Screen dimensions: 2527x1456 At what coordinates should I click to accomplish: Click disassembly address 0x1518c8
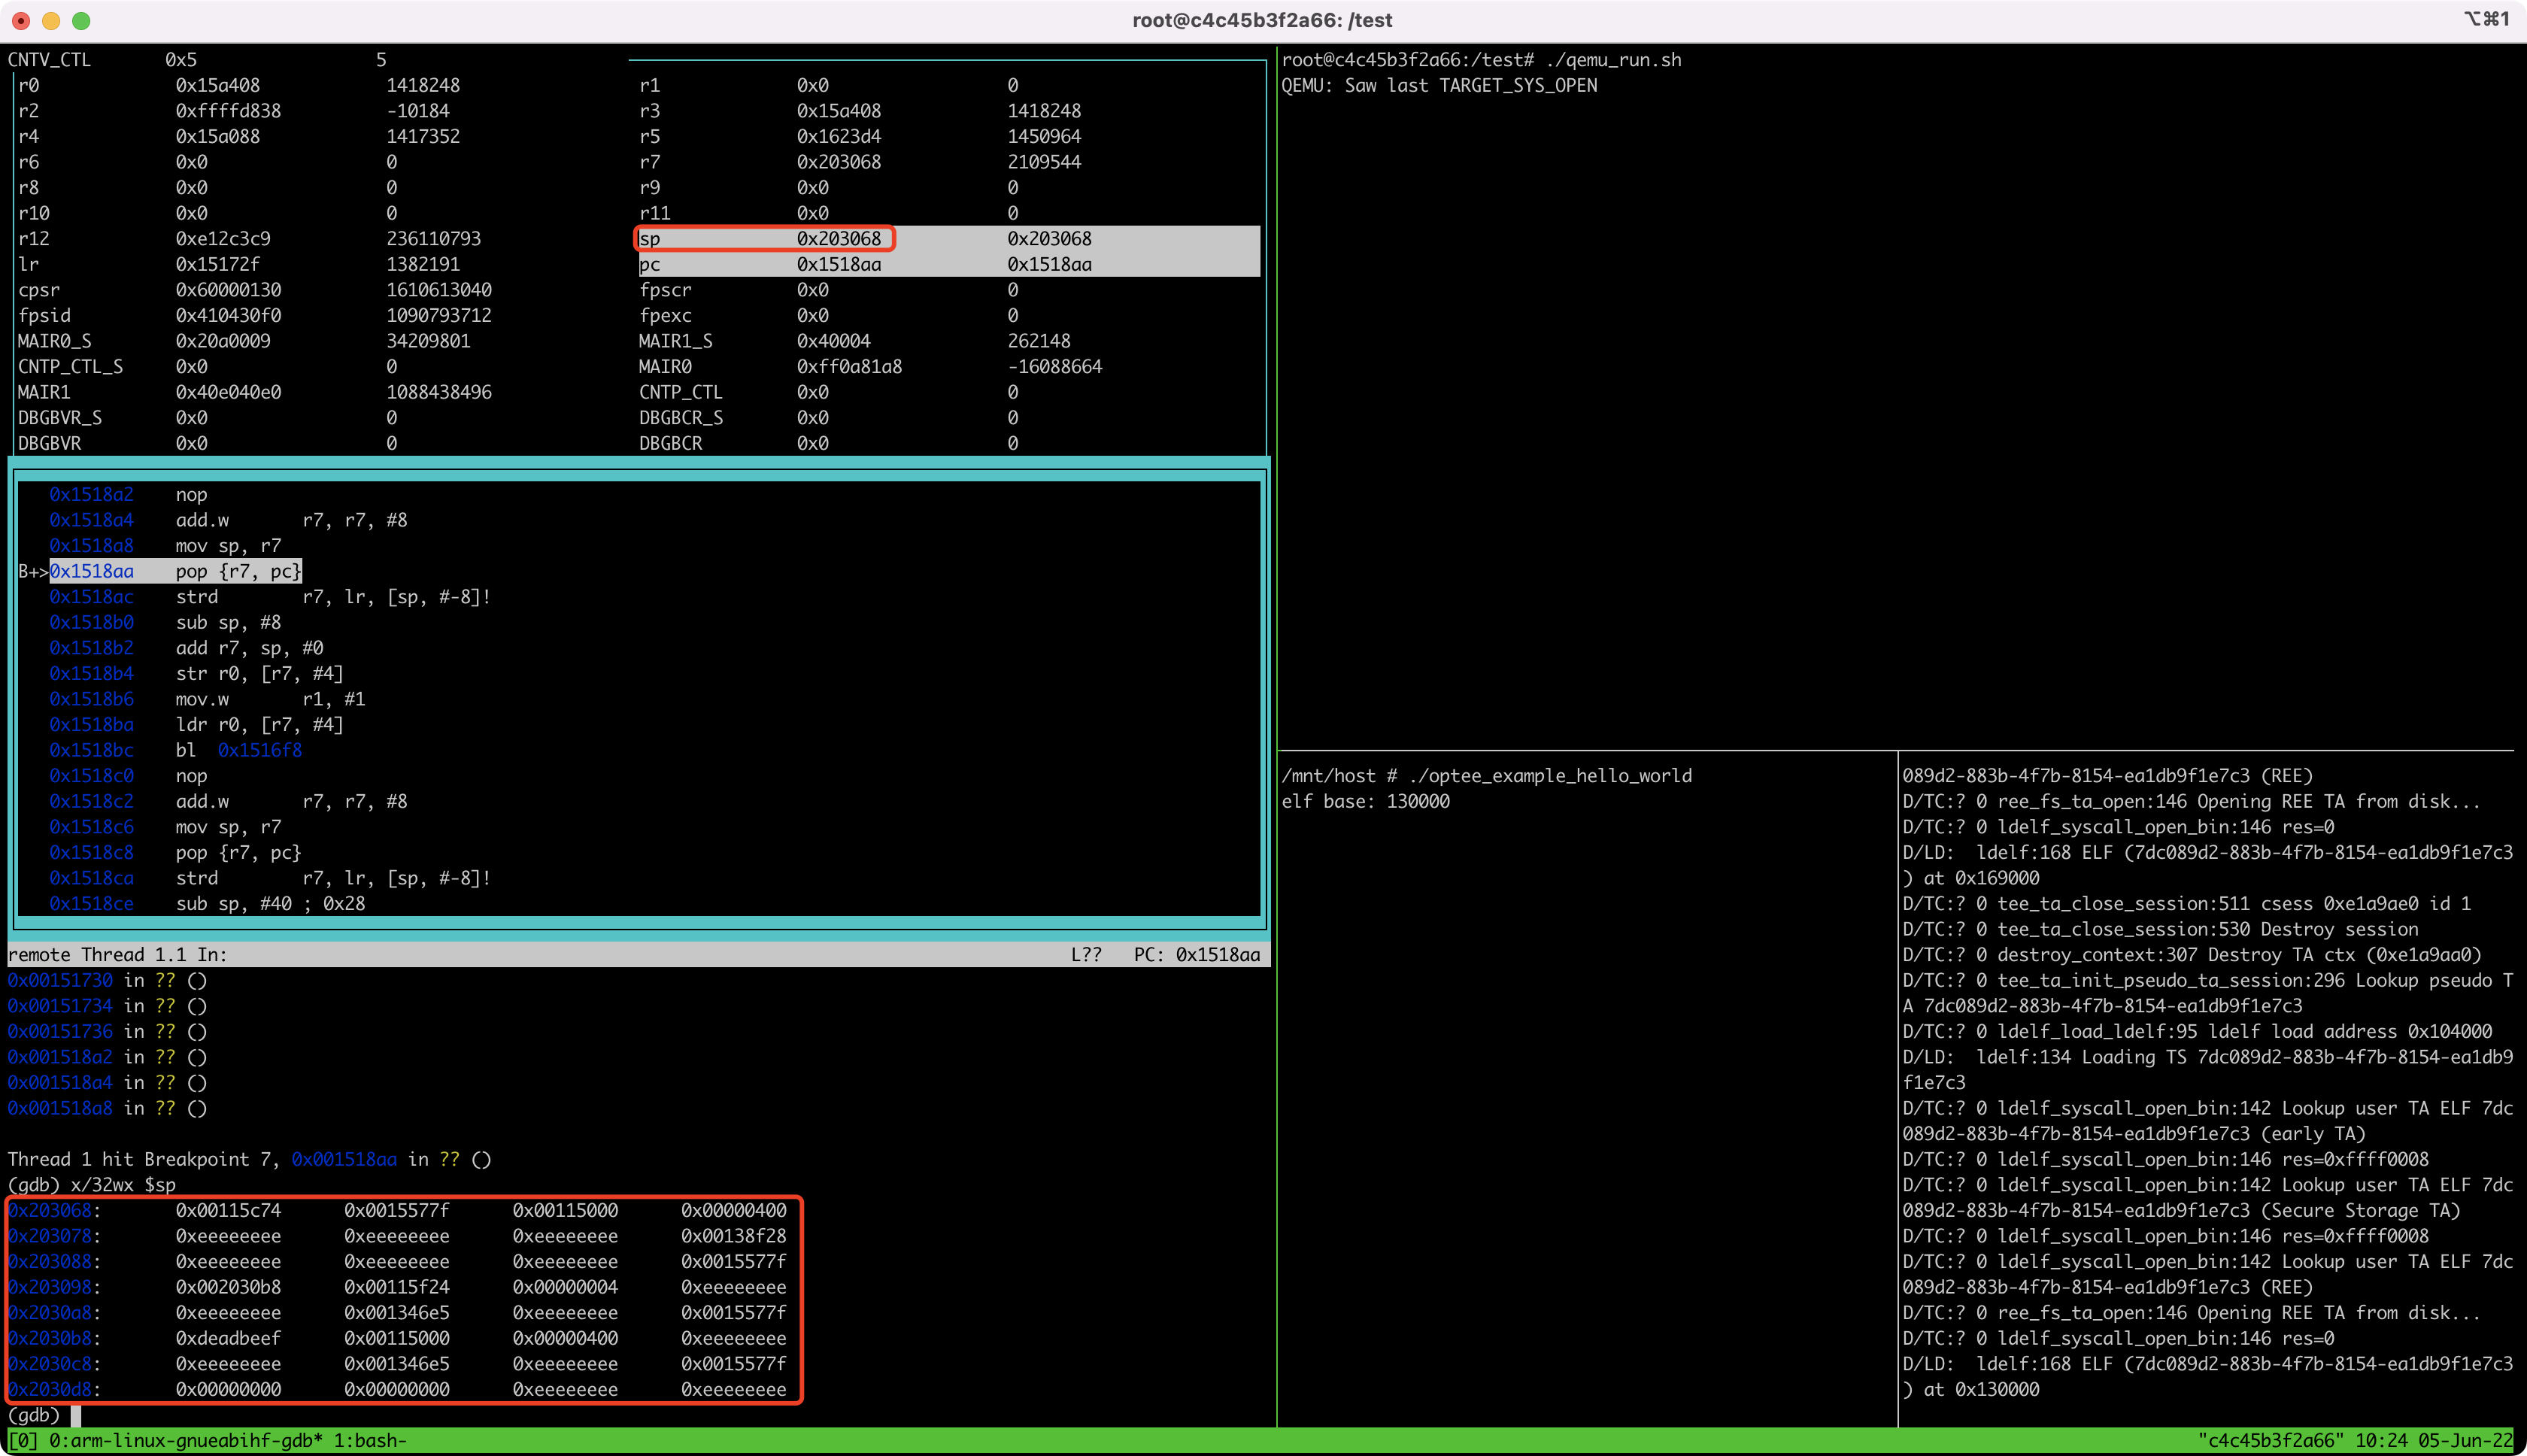click(x=92, y=852)
